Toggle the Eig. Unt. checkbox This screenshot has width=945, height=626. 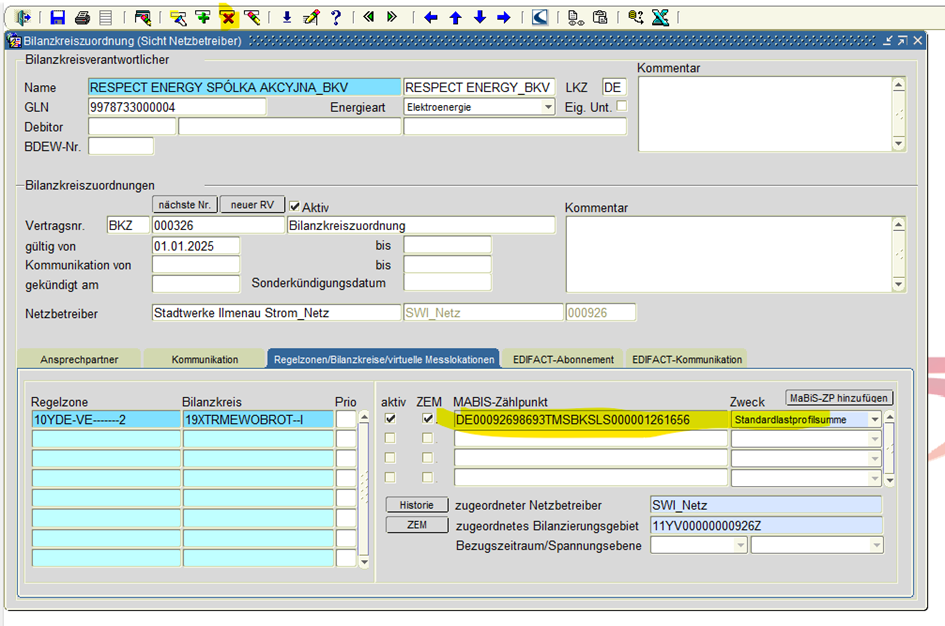pyautogui.click(x=622, y=106)
